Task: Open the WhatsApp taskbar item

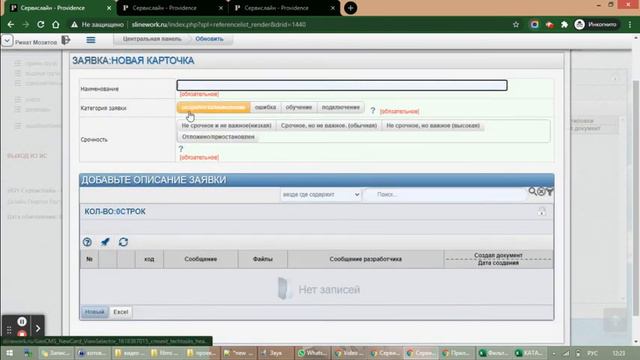Action: (312, 353)
